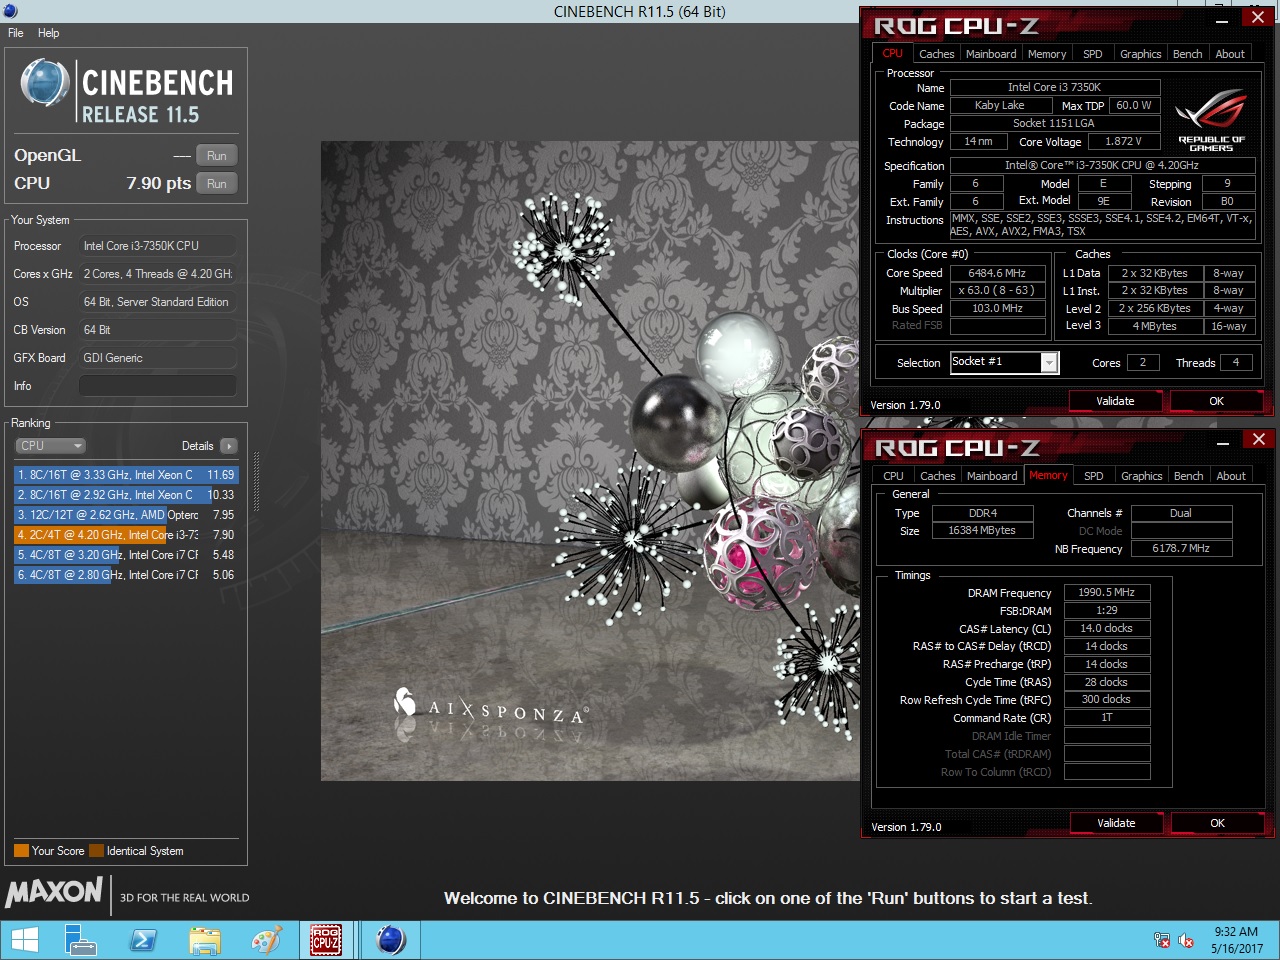Click the DRAM Frequency 1990.5 MHz value
1280x960 pixels.
pyautogui.click(x=1106, y=592)
